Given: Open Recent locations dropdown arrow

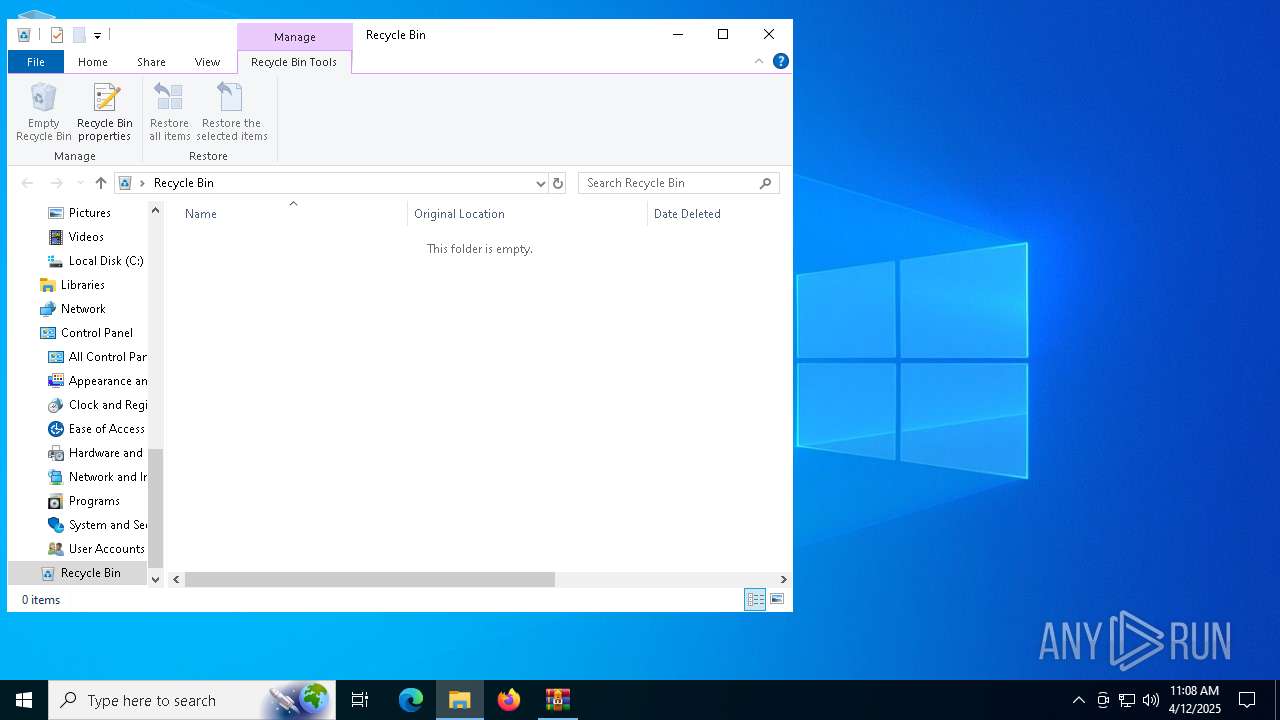Looking at the screenshot, I should click(x=80, y=183).
